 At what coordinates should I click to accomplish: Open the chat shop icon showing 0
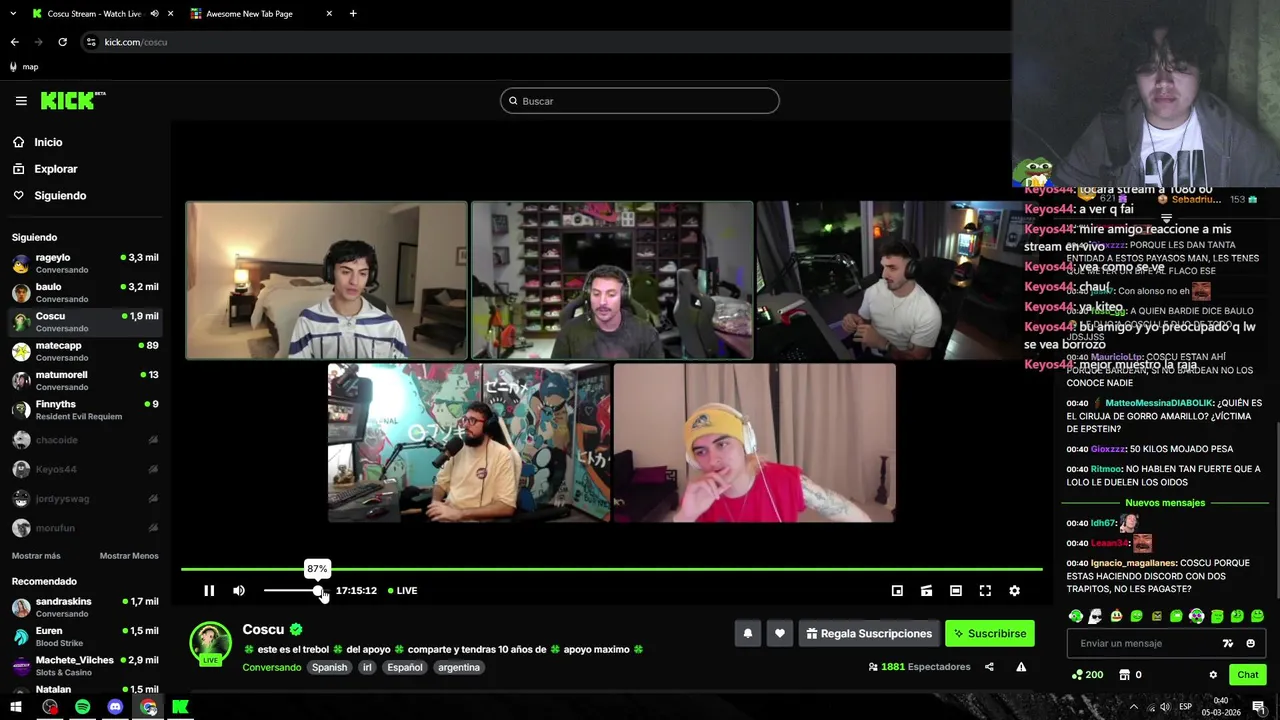tap(1130, 675)
